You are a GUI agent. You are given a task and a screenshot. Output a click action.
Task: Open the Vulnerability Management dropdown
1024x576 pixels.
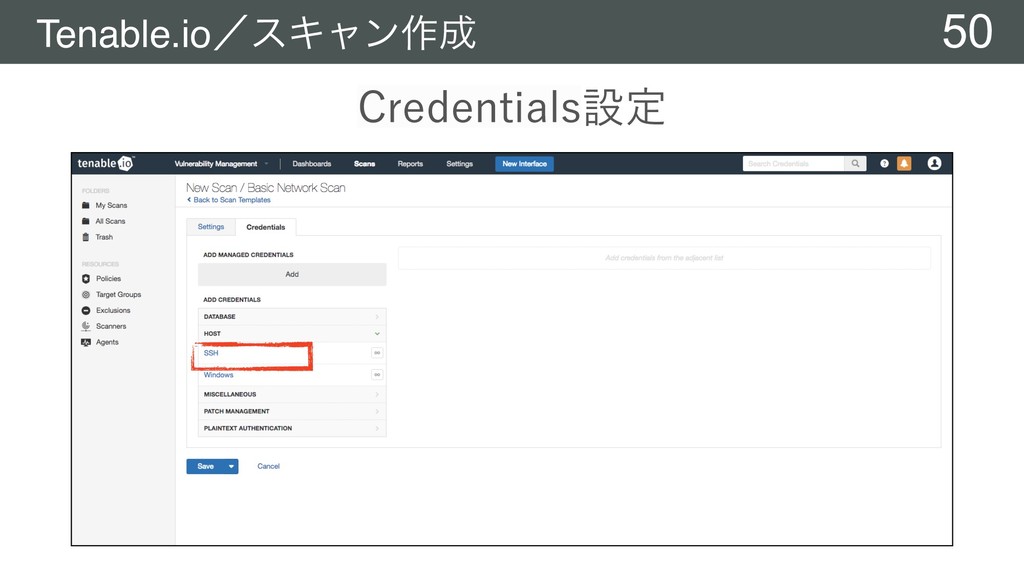click(x=221, y=164)
